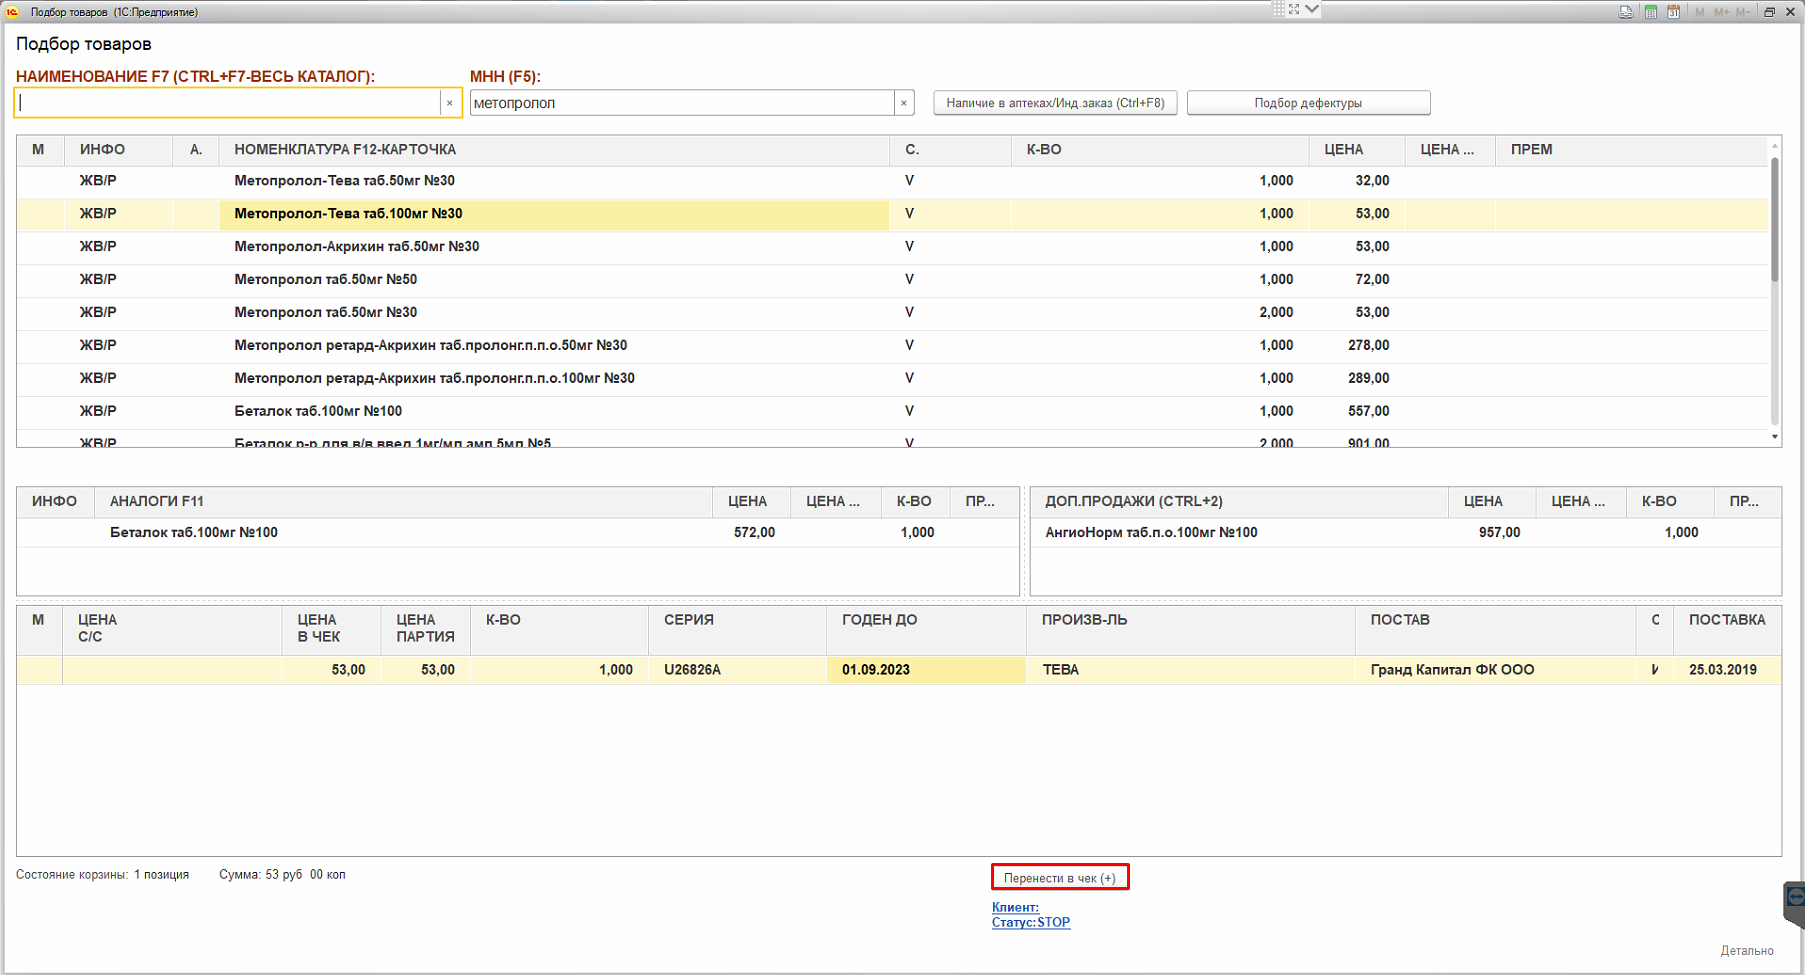Click 'Перенести в чек (+)' button
Screen dimensions: 1805x975
coord(1060,878)
